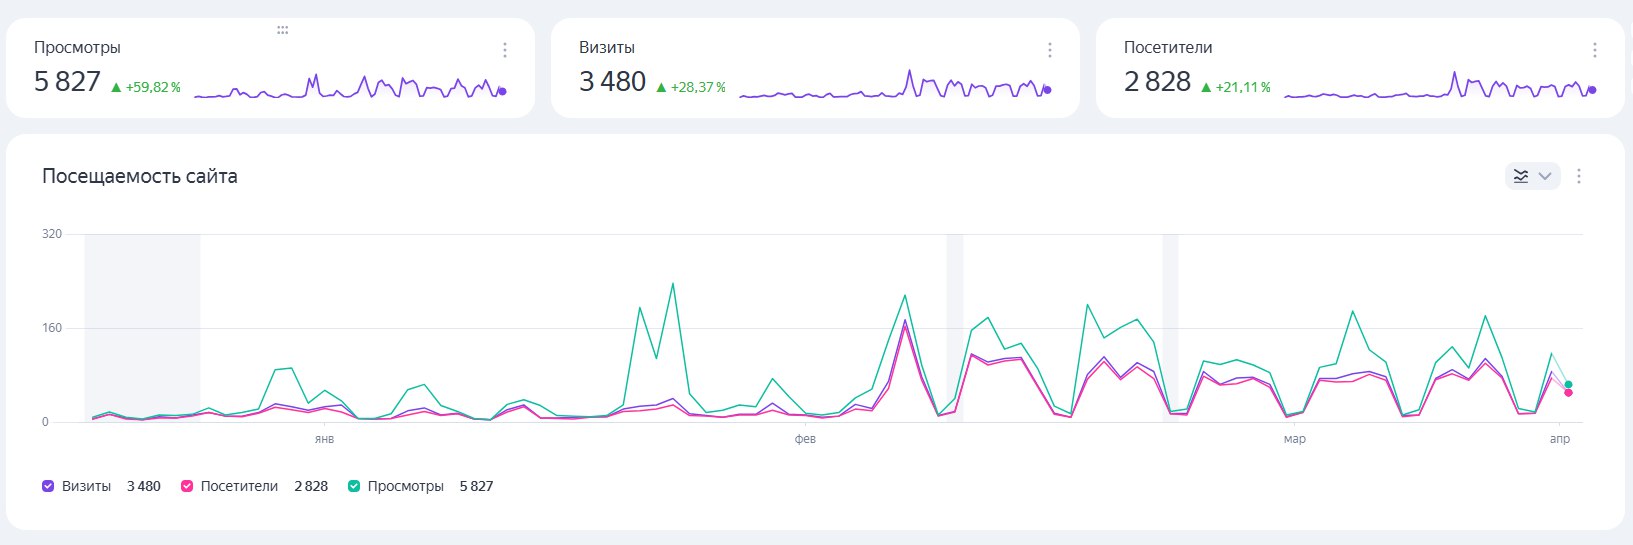Click the Посещаемость сайта chart heading
Viewport: 1633px width, 545px height.
click(x=140, y=176)
